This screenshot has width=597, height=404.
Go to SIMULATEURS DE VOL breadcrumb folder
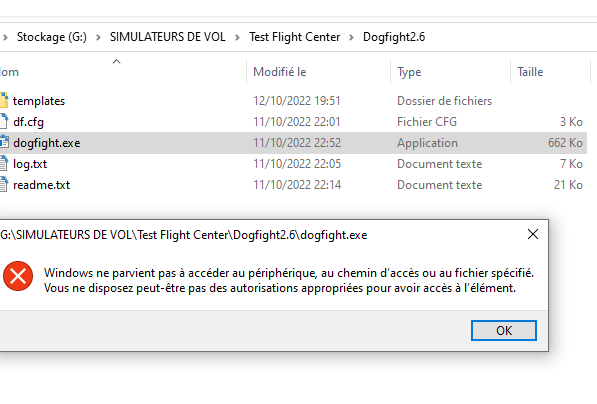click(x=168, y=37)
